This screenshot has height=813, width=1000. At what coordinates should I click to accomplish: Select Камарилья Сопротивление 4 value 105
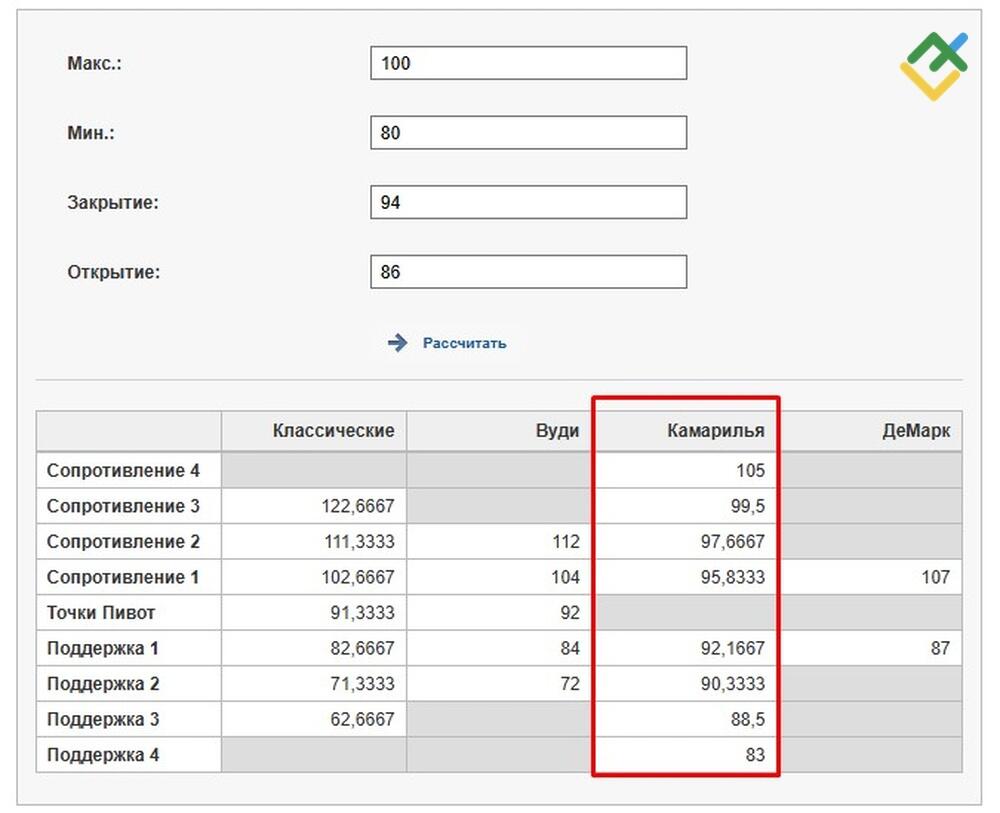[x=749, y=470]
